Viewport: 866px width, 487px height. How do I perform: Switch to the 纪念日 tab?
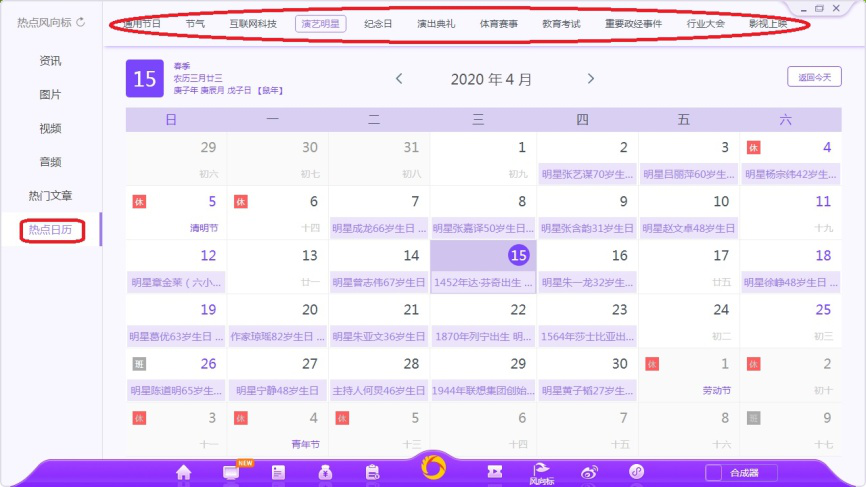(378, 24)
